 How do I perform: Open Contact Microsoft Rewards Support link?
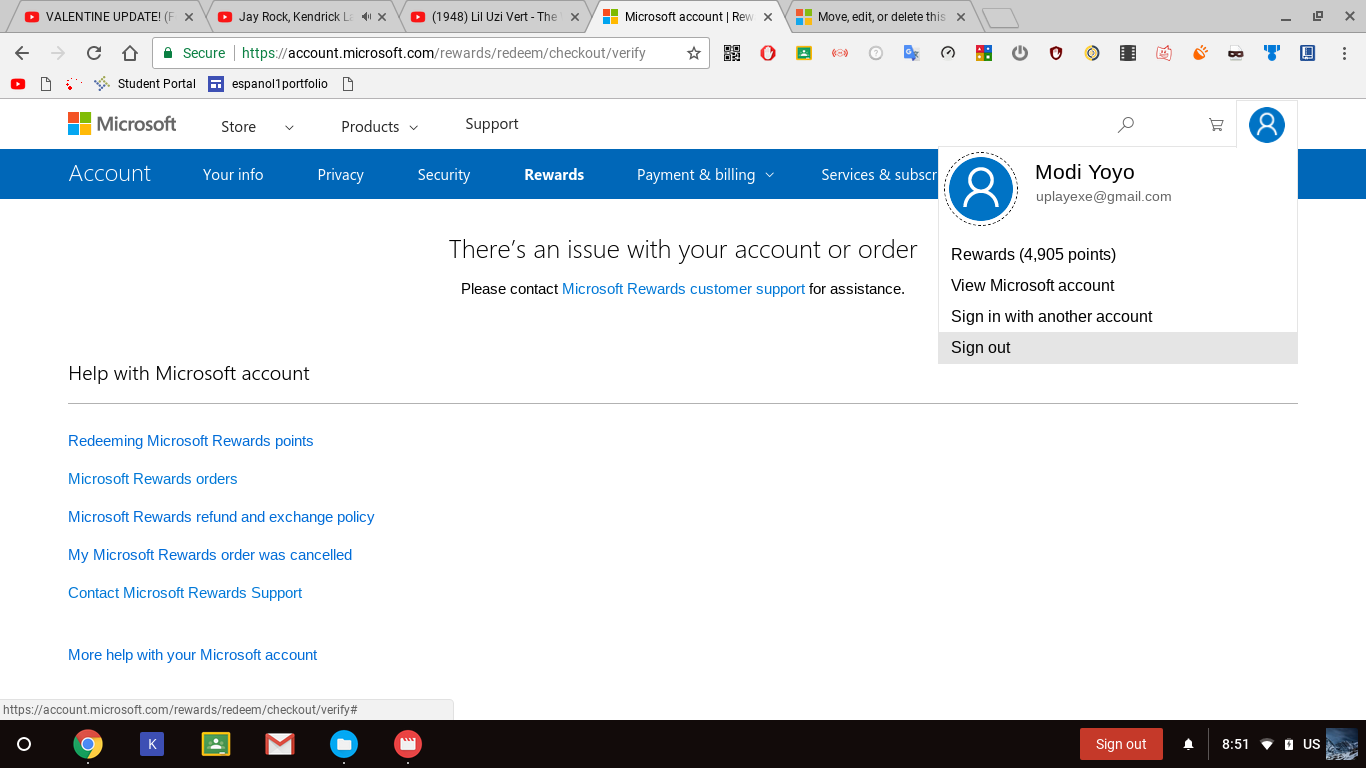point(185,593)
